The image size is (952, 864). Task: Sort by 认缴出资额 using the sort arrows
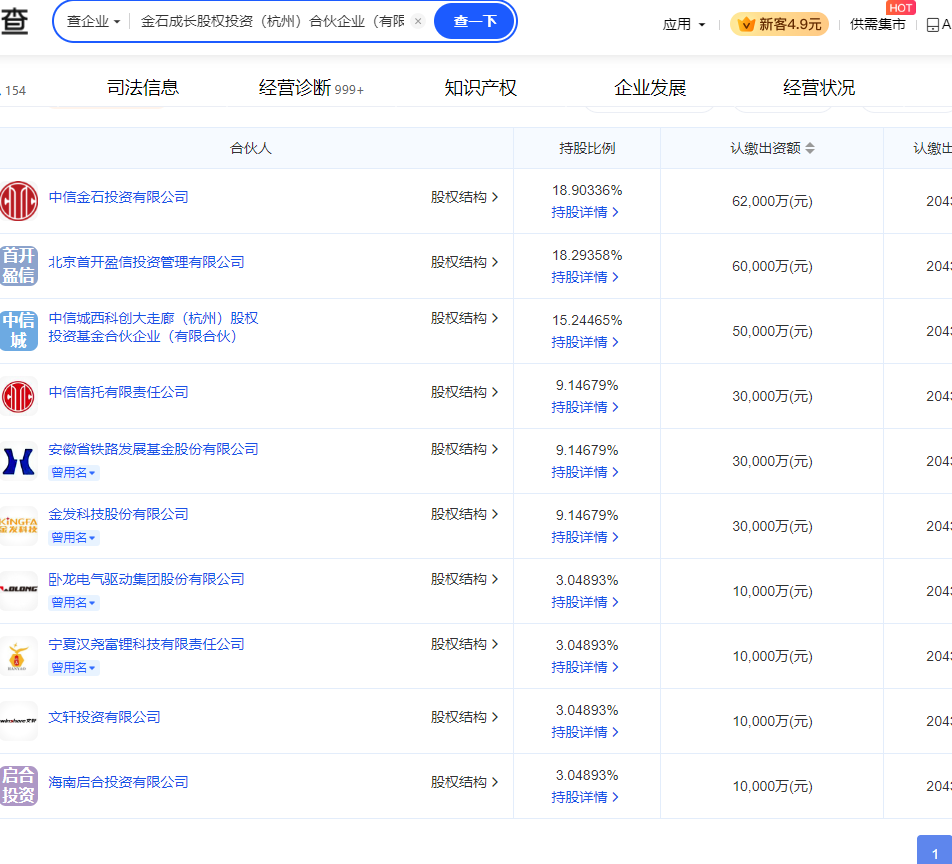(x=810, y=148)
